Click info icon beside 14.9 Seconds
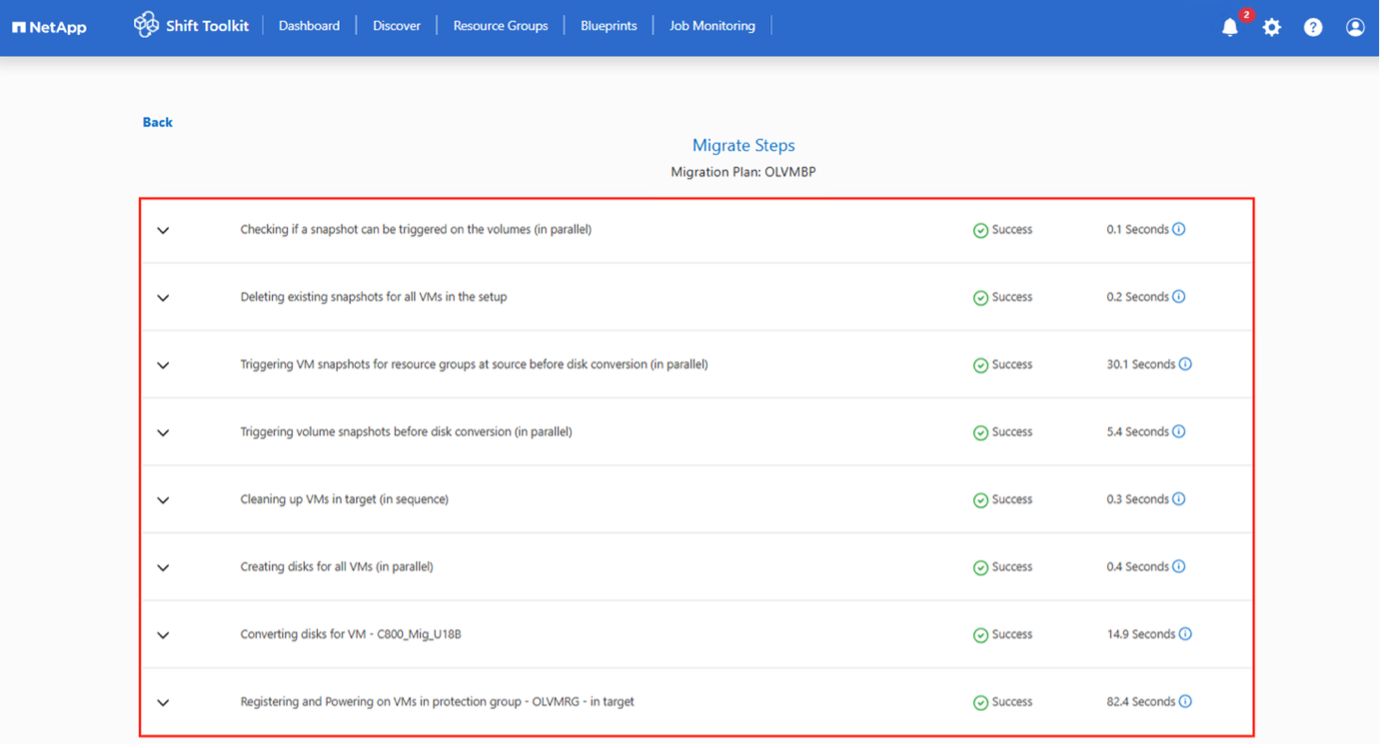 [x=1185, y=634]
